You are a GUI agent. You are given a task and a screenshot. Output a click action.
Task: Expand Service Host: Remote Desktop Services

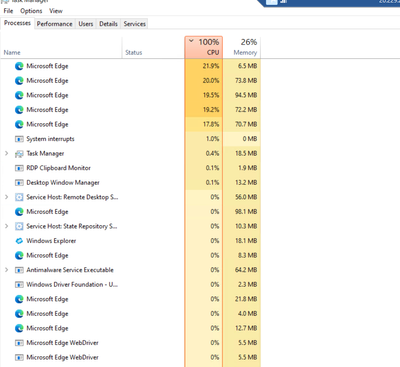pos(6,197)
